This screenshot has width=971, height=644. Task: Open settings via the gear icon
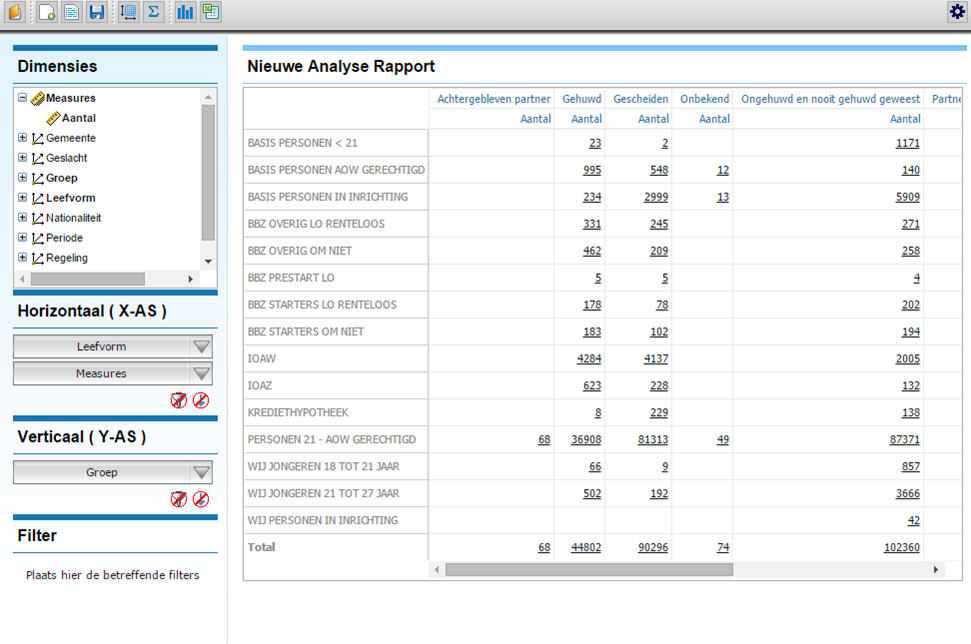click(957, 12)
